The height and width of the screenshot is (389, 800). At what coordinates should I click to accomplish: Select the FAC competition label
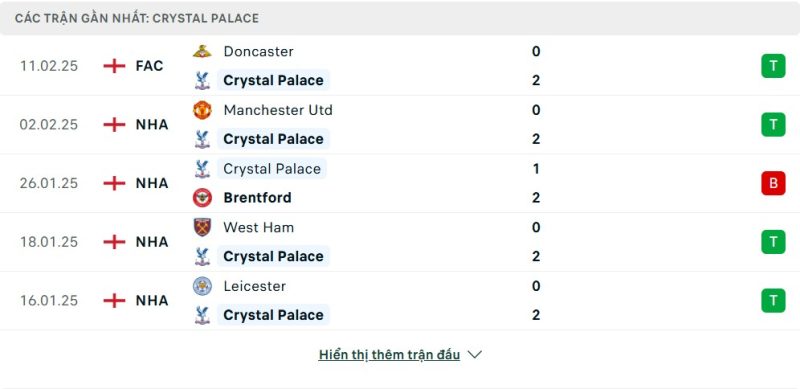[x=149, y=66]
